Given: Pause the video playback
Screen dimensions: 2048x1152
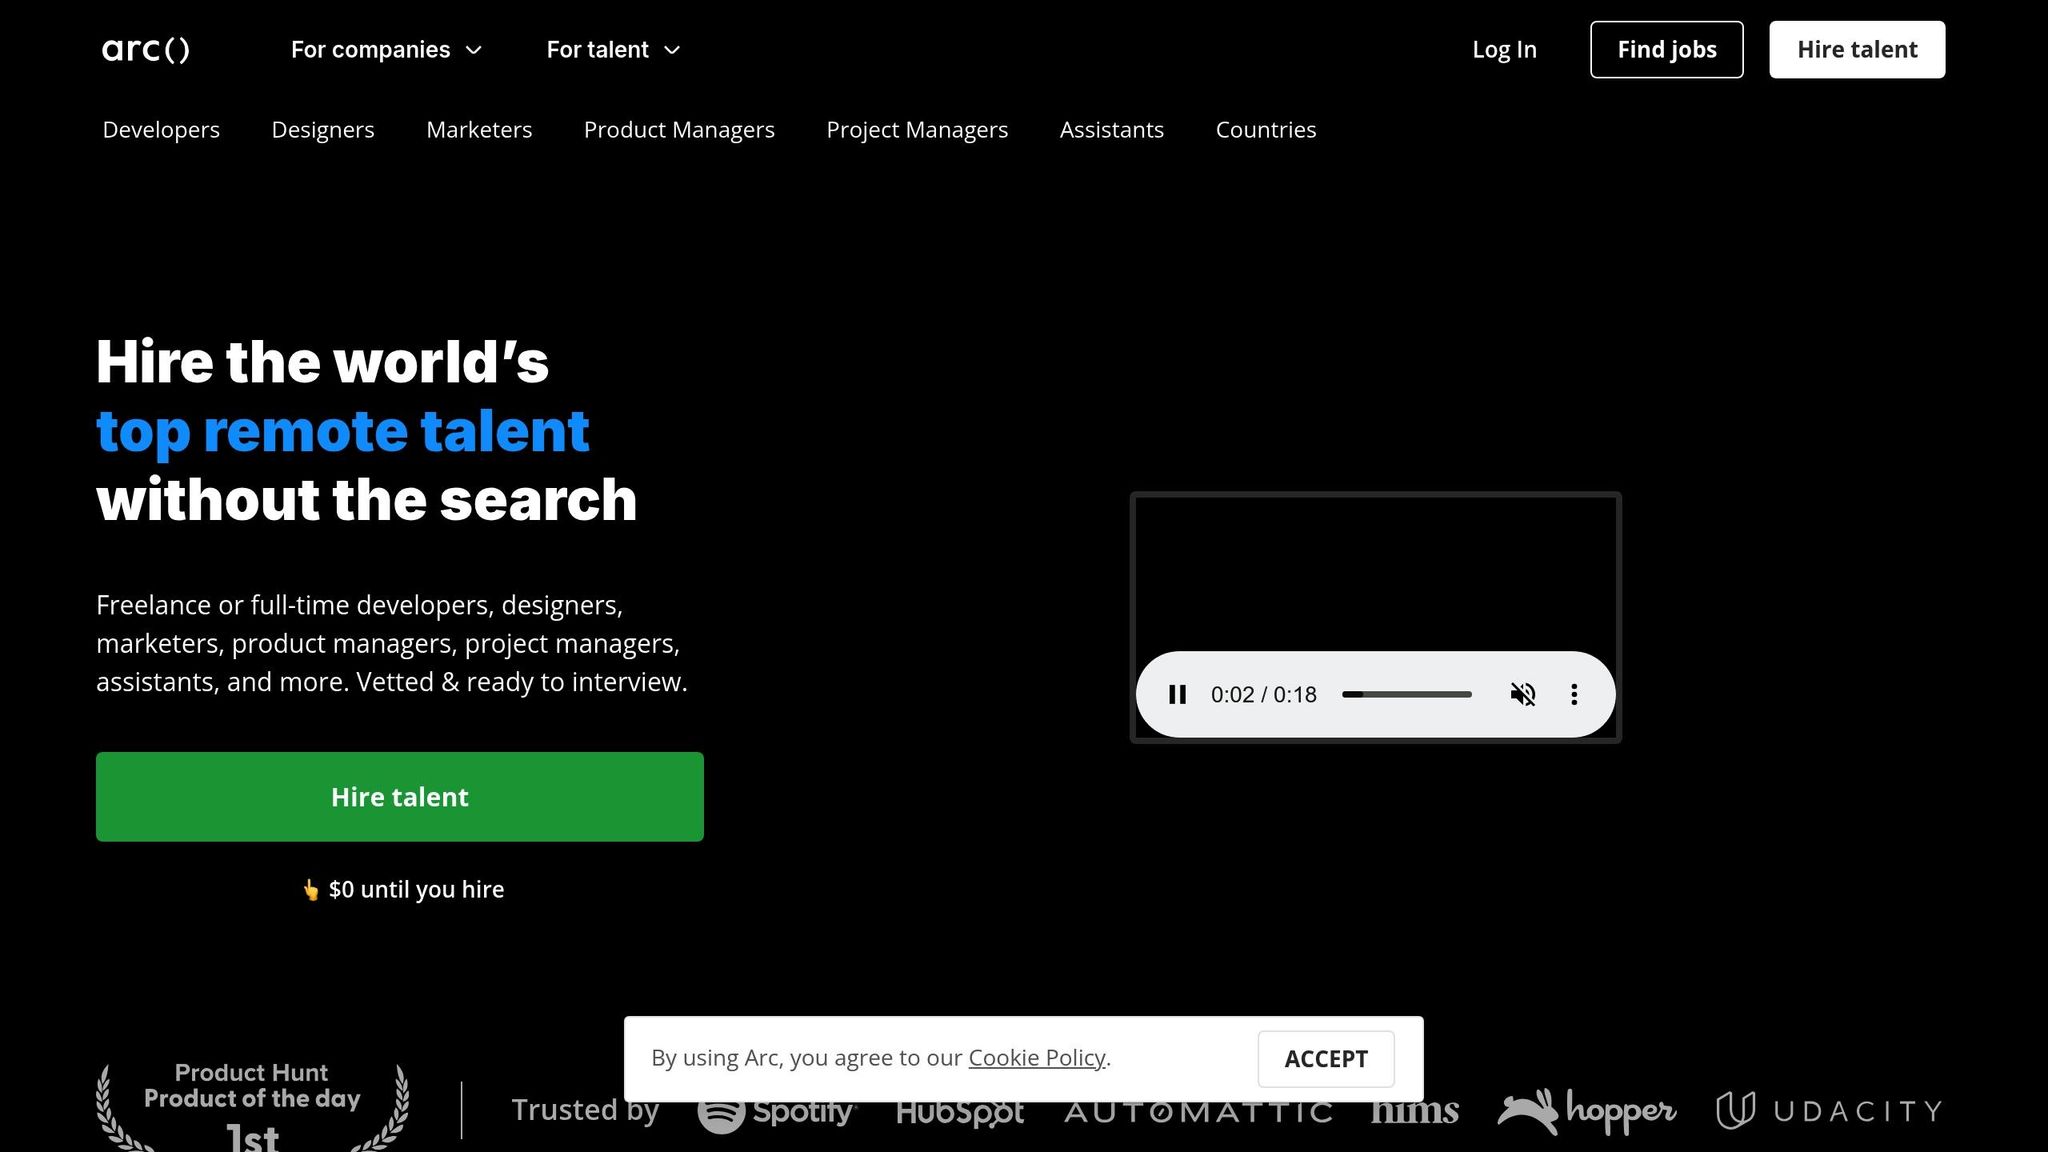Looking at the screenshot, I should 1177,694.
